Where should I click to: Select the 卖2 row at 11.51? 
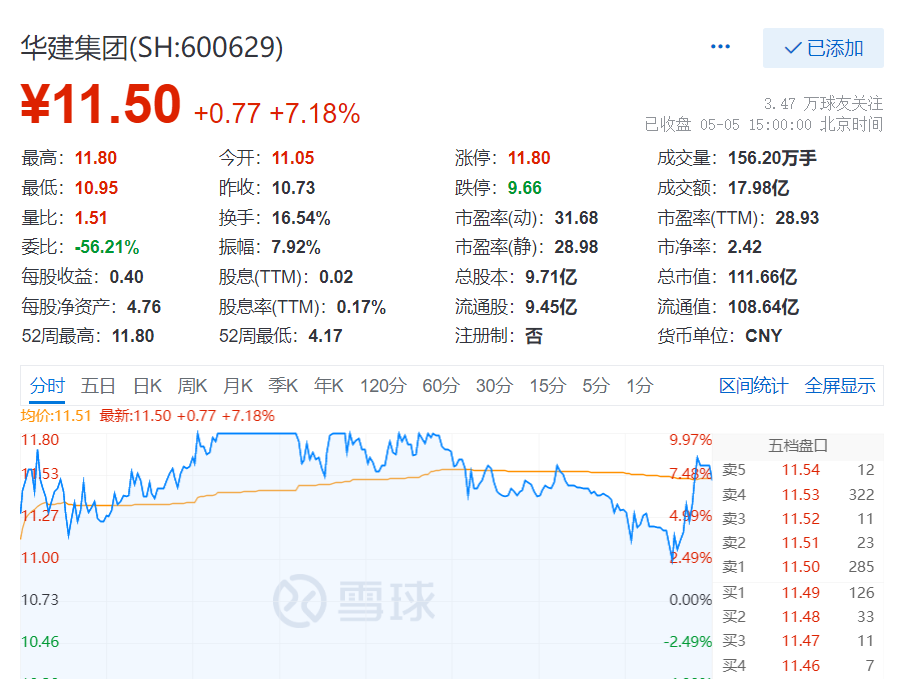(x=798, y=543)
